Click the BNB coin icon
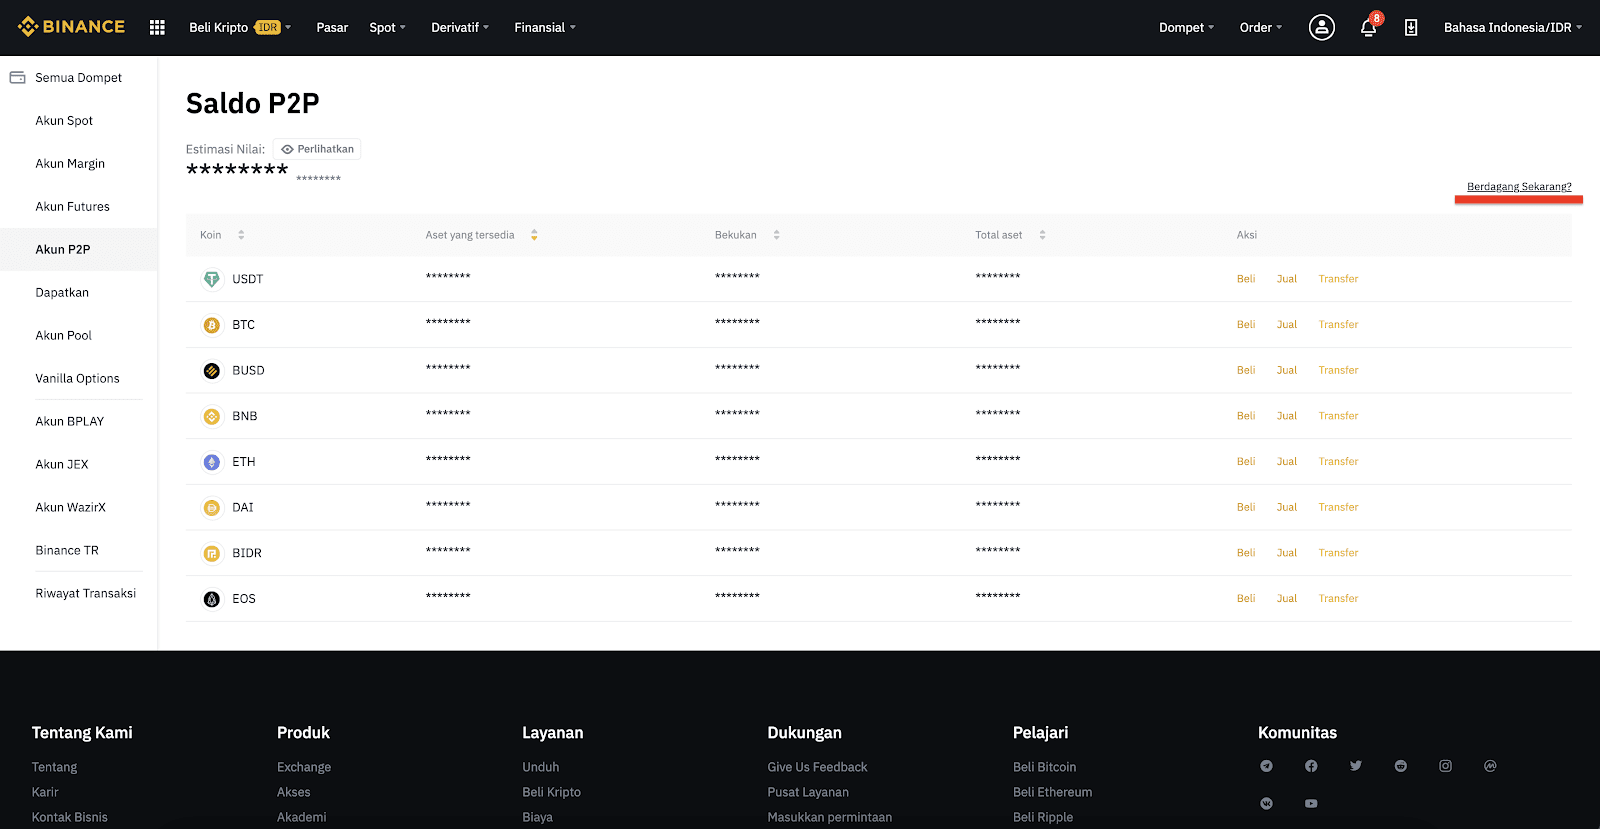Viewport: 1600px width, 829px height. tap(212, 416)
